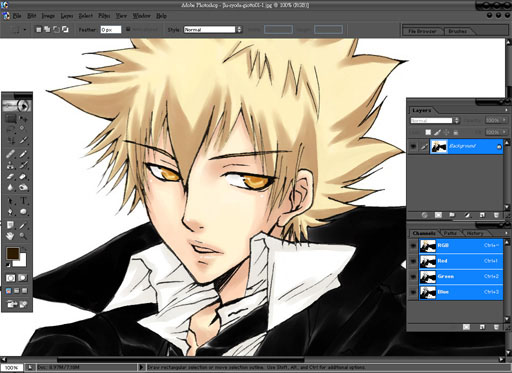Select the Notes tool
The height and width of the screenshot is (373, 512).
coord(11,225)
